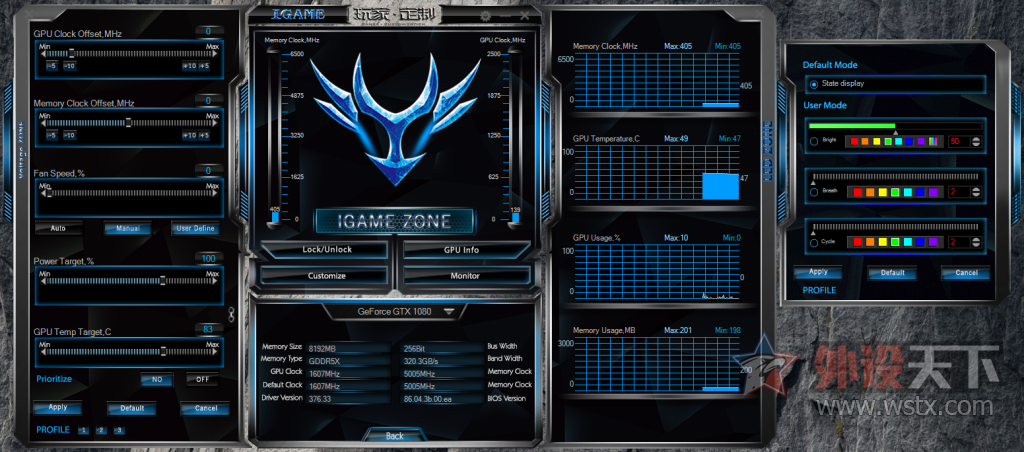Click the Power Target value field showing 100
Image resolution: width=1024 pixels, height=452 pixels.
[x=208, y=259]
